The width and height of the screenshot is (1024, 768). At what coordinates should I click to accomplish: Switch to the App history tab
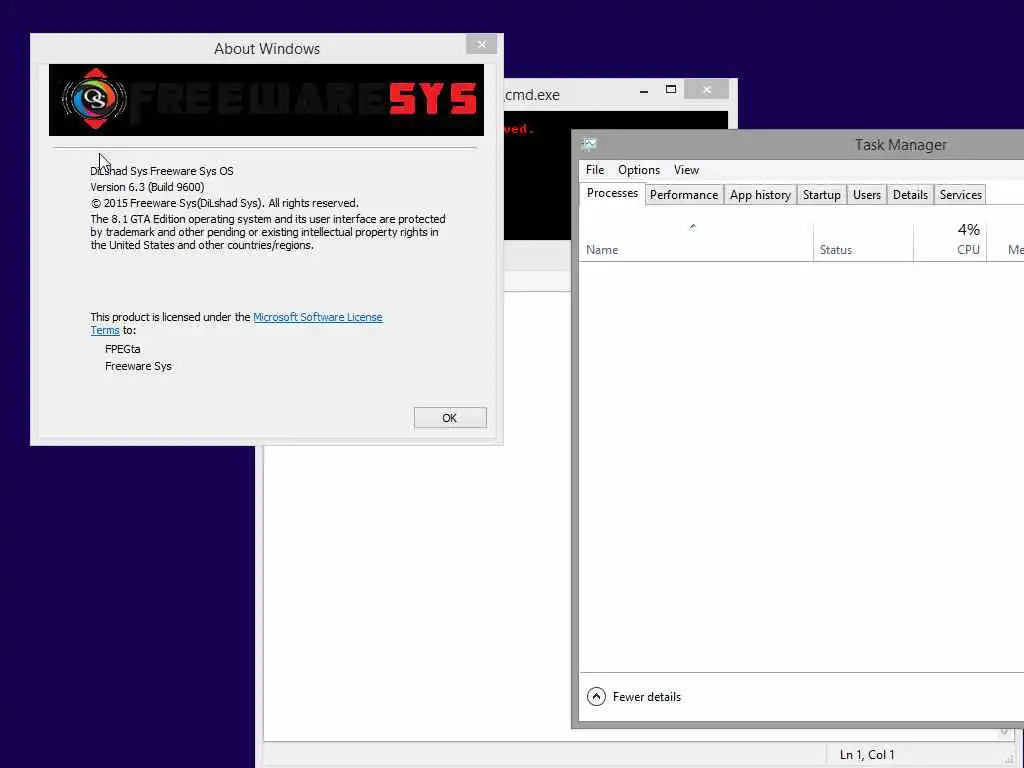point(760,195)
